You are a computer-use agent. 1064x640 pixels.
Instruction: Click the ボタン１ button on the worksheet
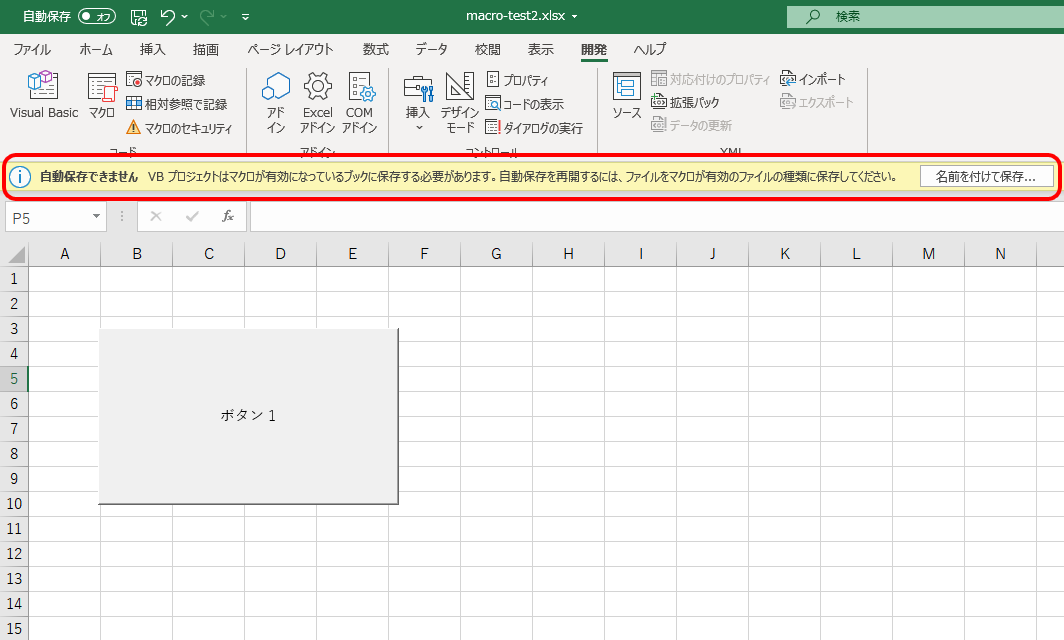point(248,415)
